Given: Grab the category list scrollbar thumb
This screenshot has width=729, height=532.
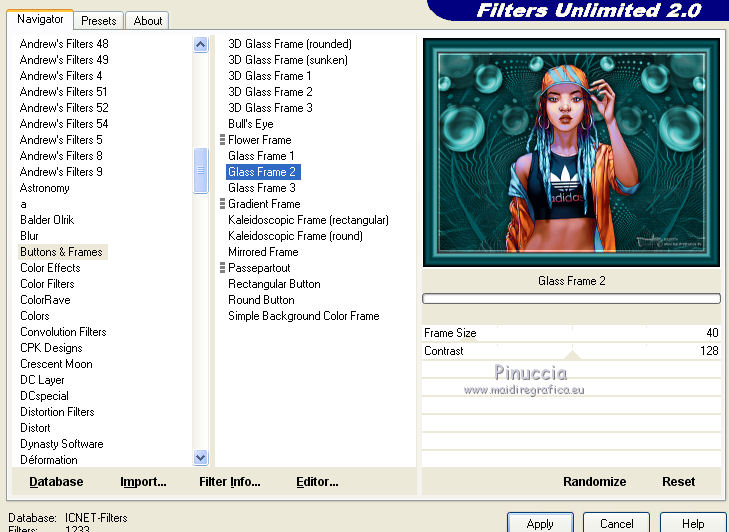Looking at the screenshot, I should pos(200,170).
